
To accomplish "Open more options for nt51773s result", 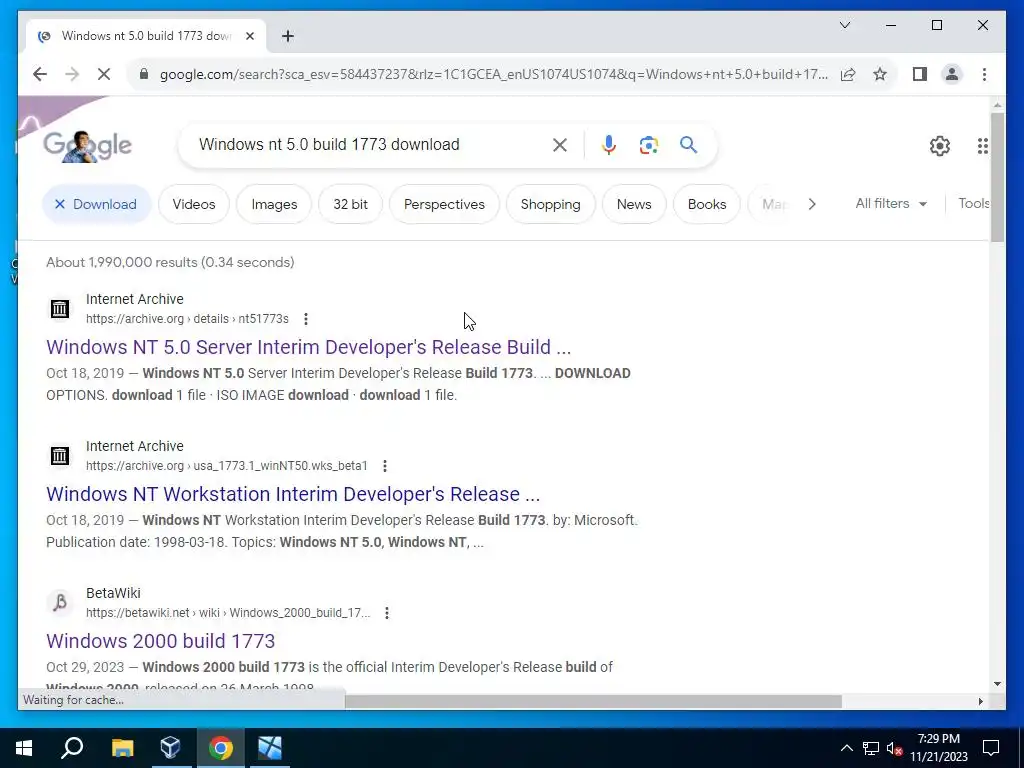I will click(306, 319).
